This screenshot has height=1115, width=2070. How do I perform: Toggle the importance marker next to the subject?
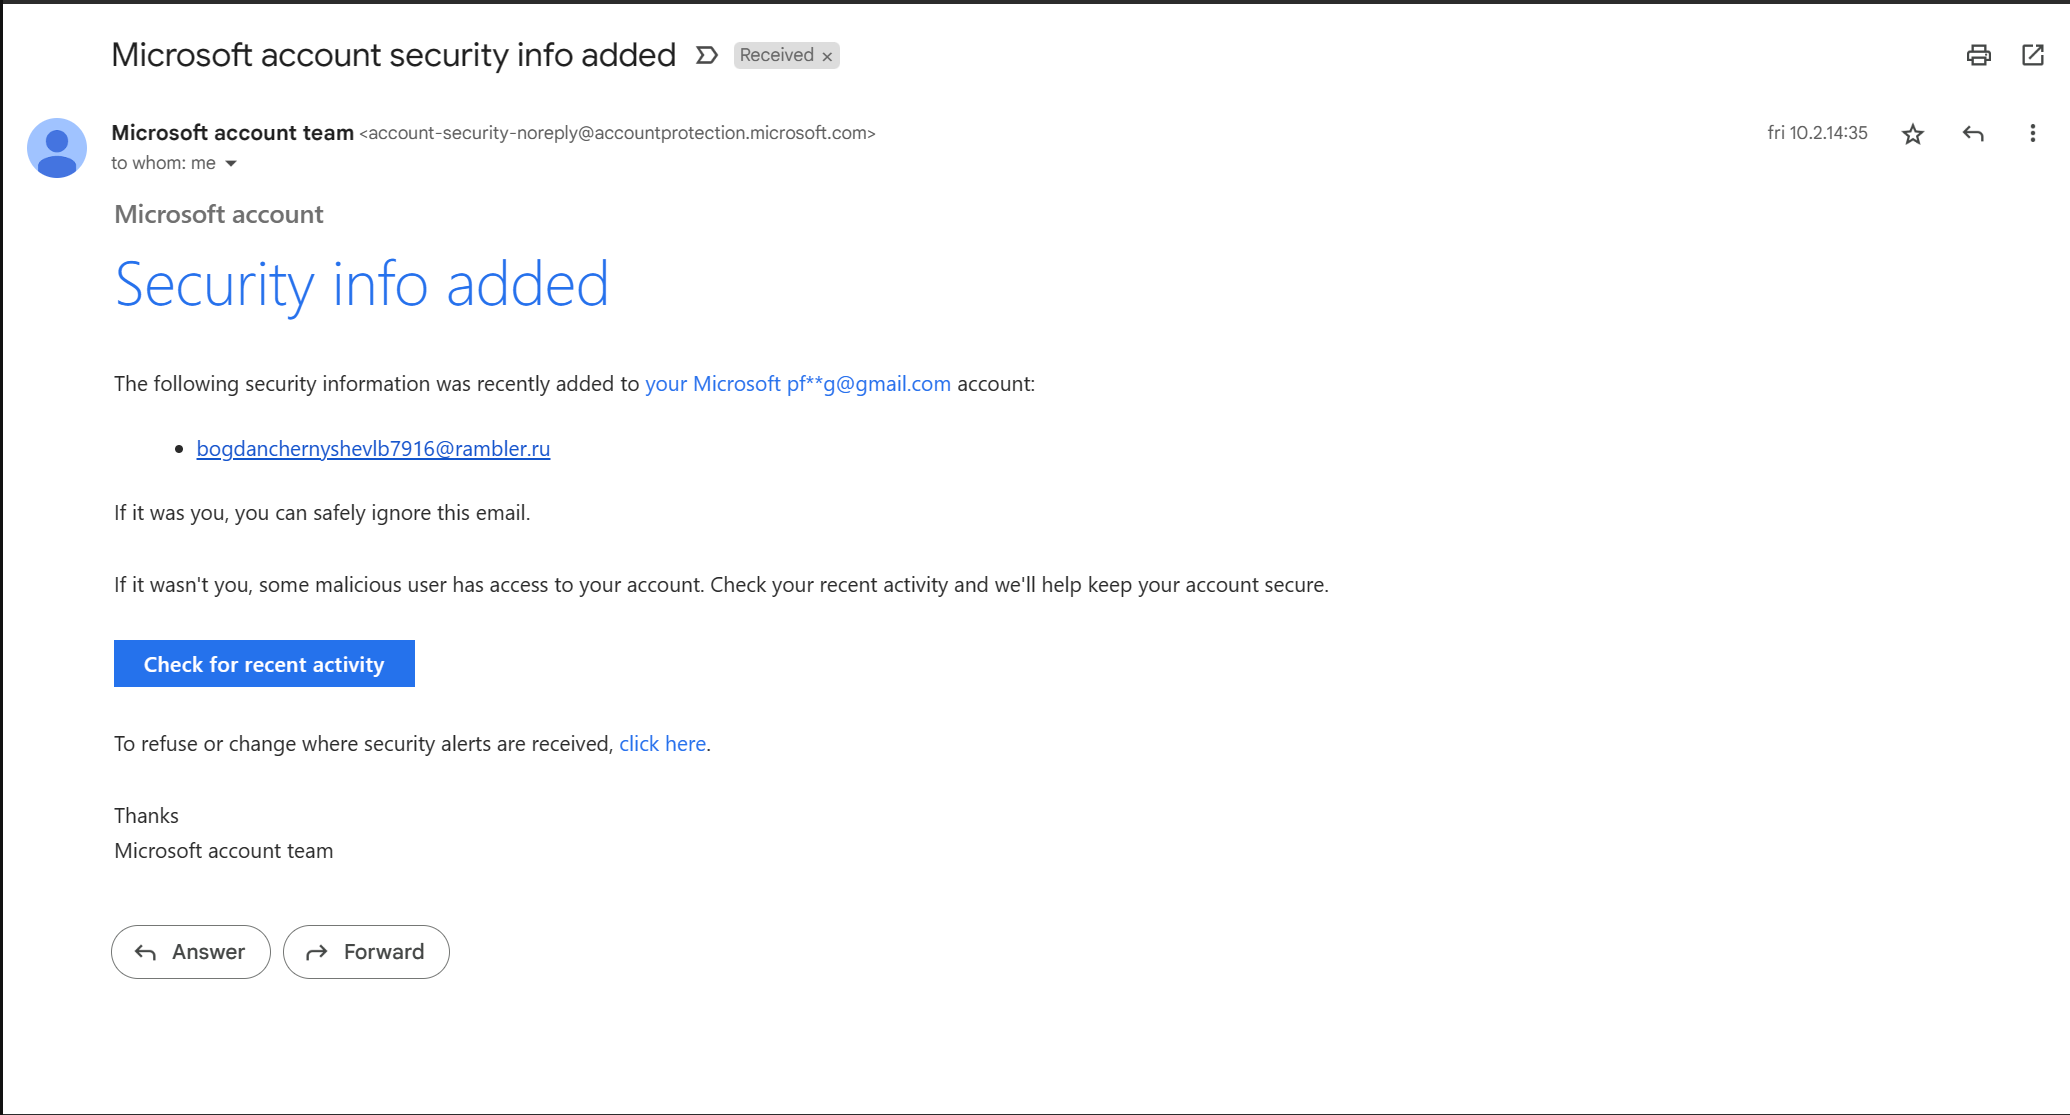(x=707, y=55)
